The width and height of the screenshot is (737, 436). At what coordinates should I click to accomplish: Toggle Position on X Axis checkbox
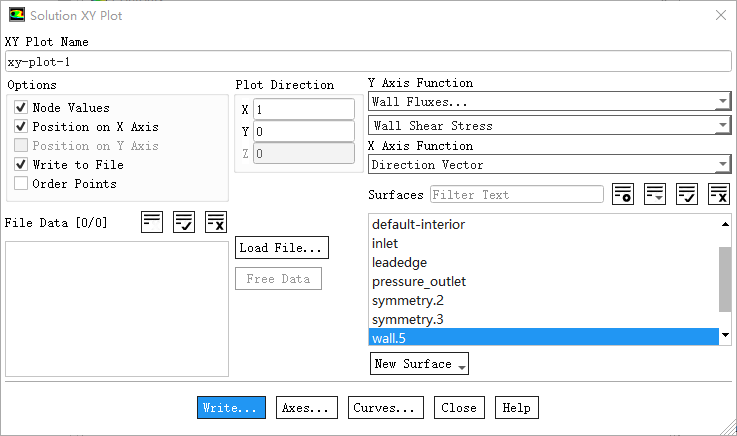coord(21,127)
